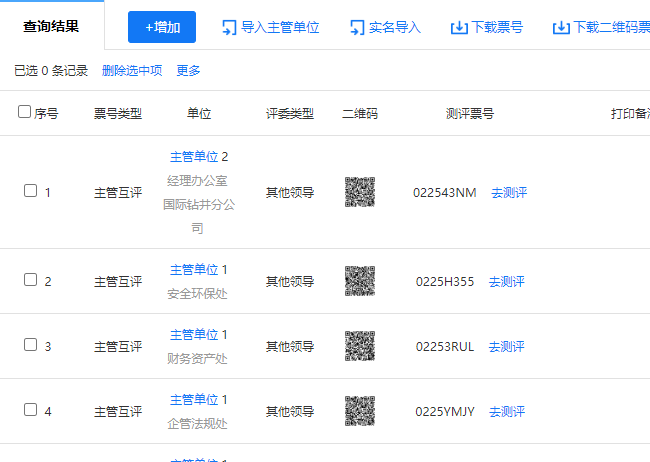Open QR code for ticket 02253RUL

[360, 346]
